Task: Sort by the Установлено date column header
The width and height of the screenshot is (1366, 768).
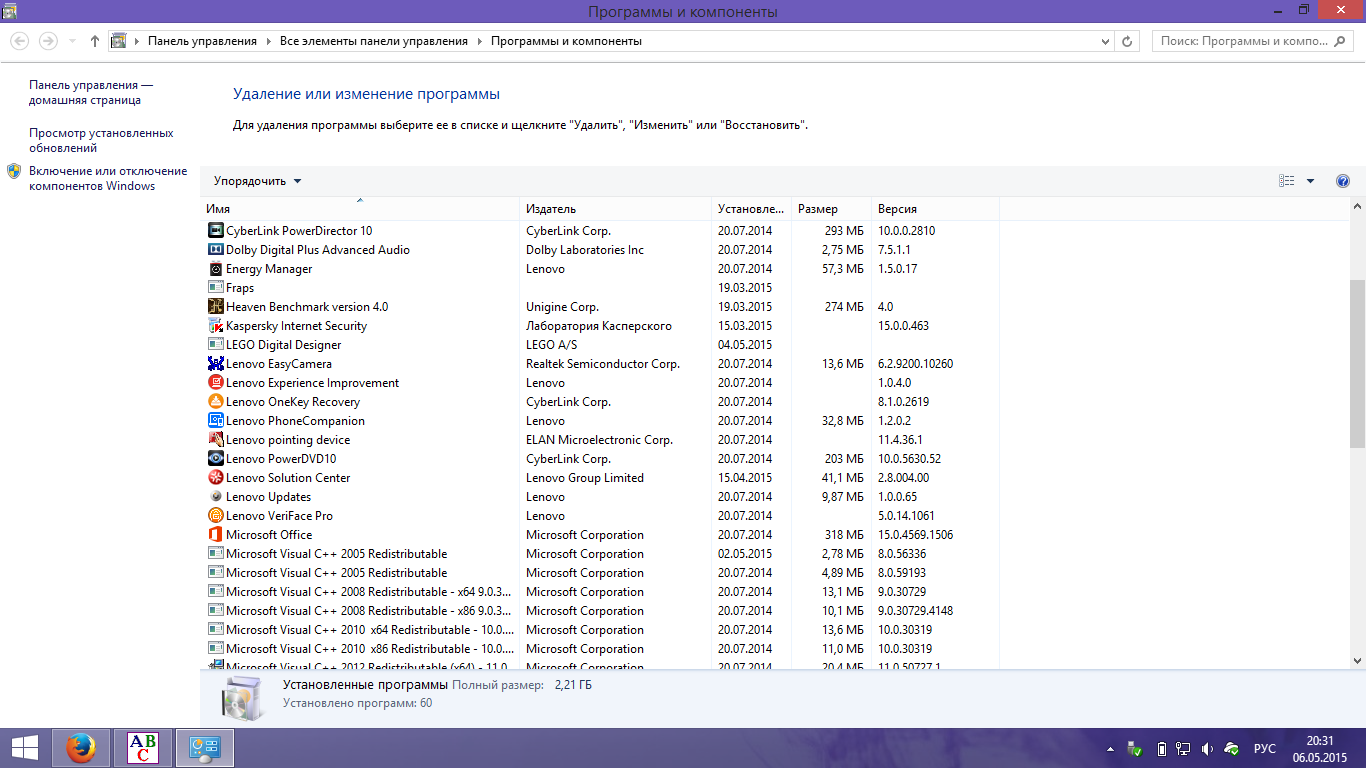Action: tap(751, 209)
